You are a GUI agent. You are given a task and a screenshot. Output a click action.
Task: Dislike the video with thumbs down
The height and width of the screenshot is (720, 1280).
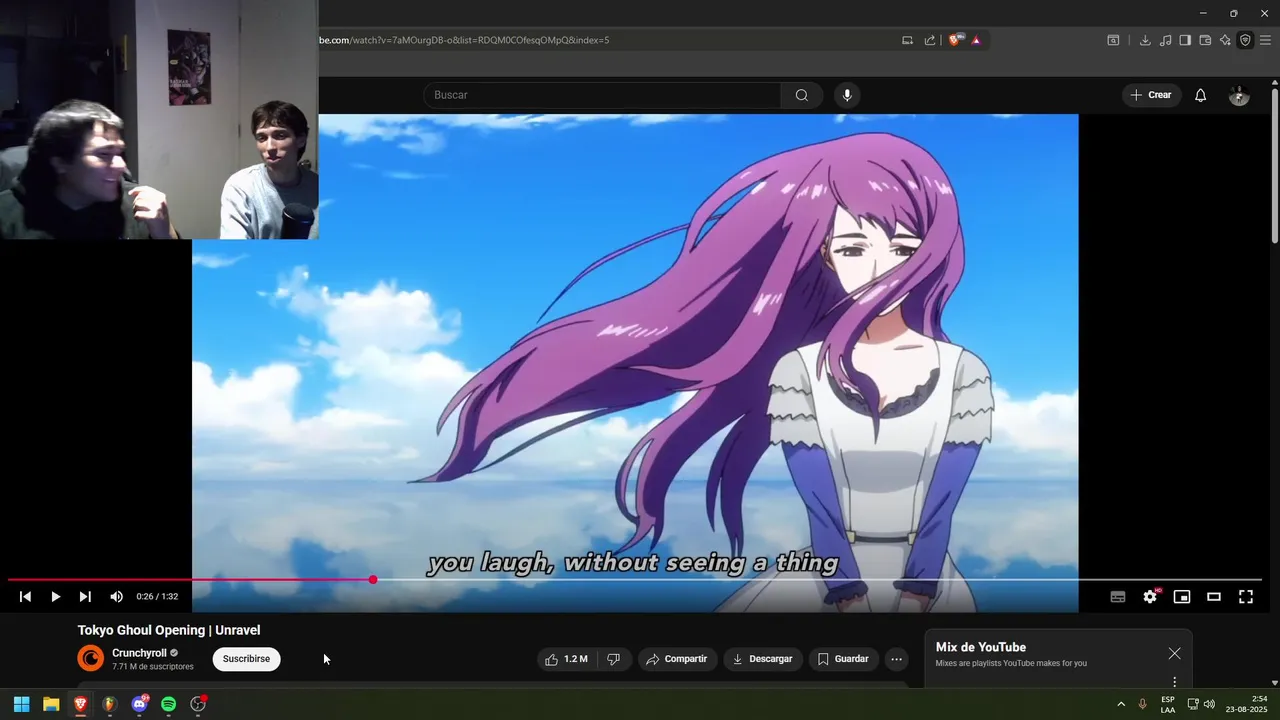click(x=613, y=659)
